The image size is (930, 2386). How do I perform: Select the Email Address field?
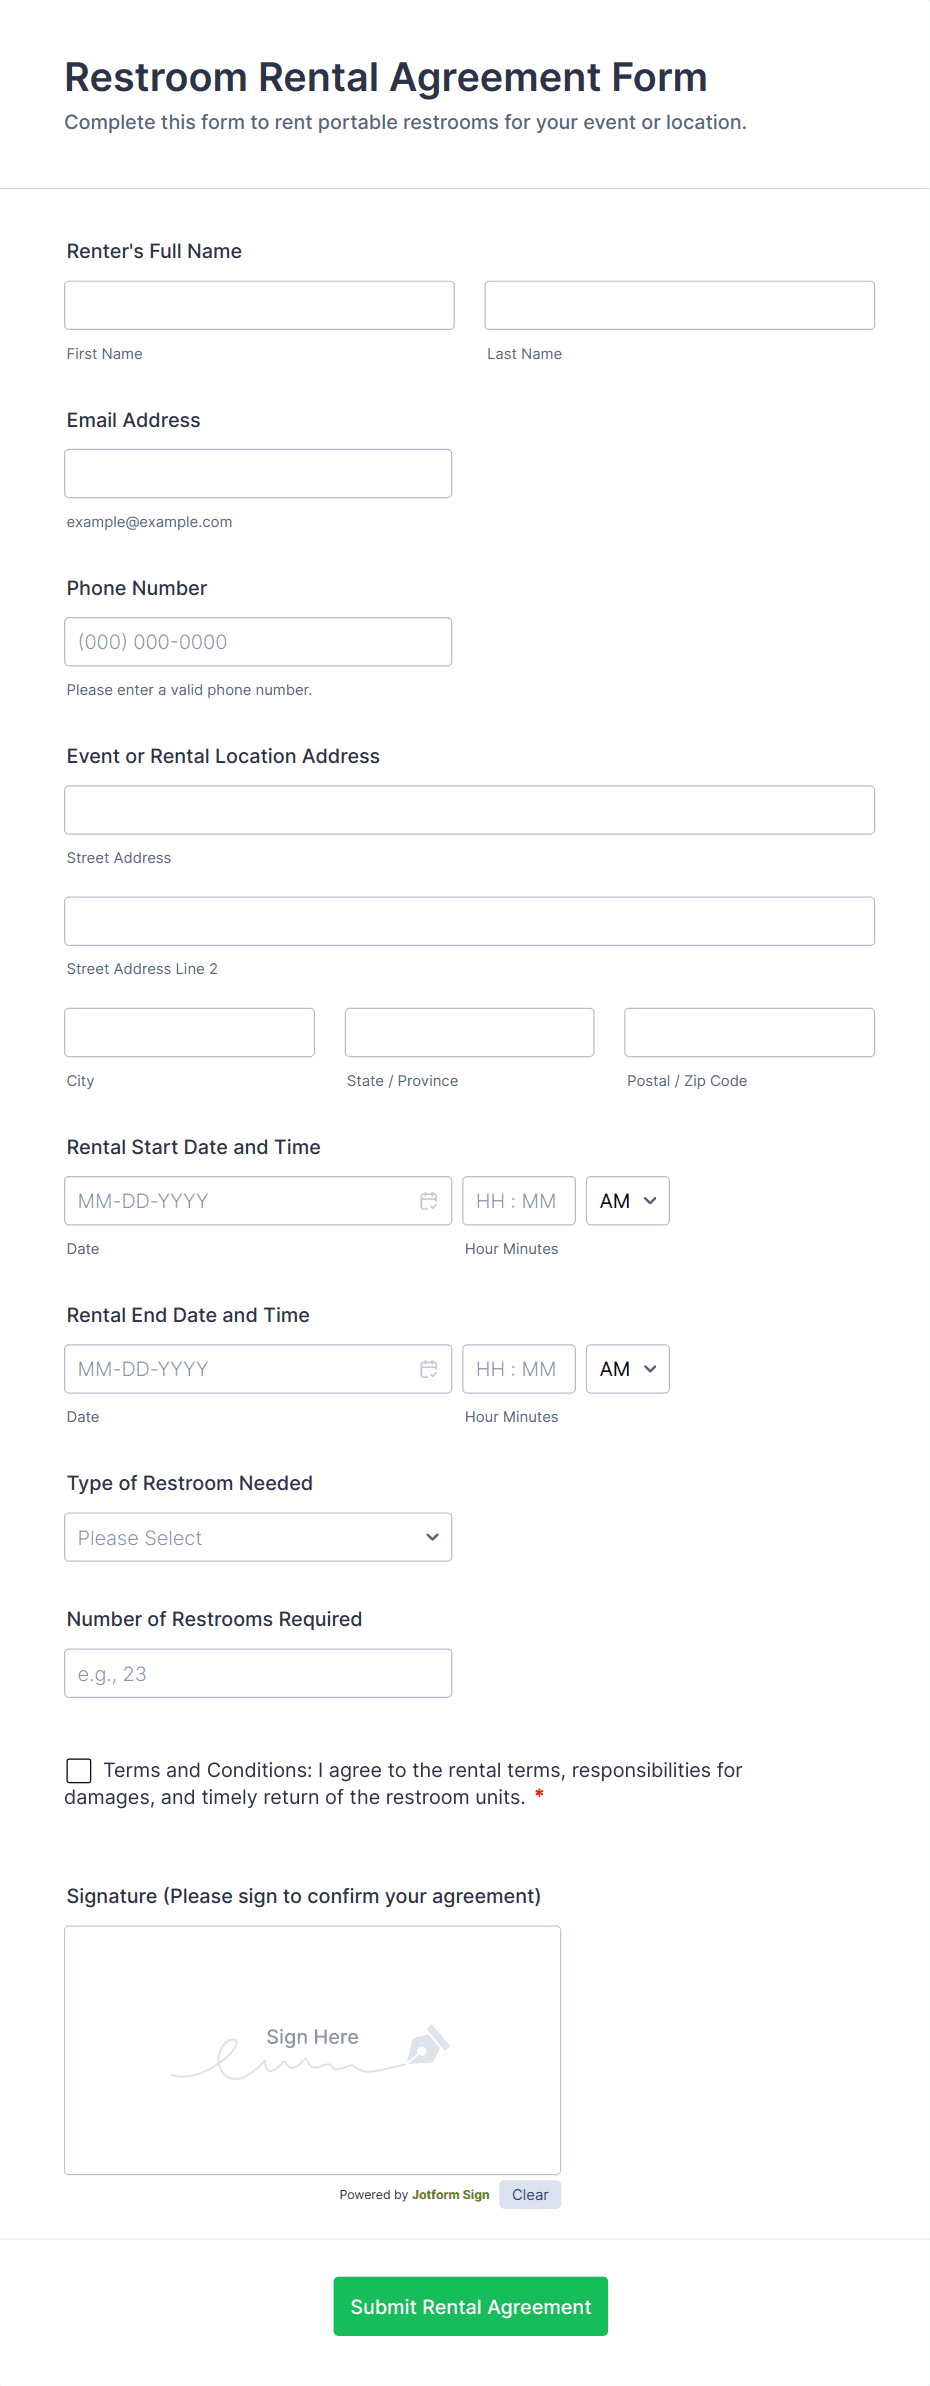click(258, 473)
